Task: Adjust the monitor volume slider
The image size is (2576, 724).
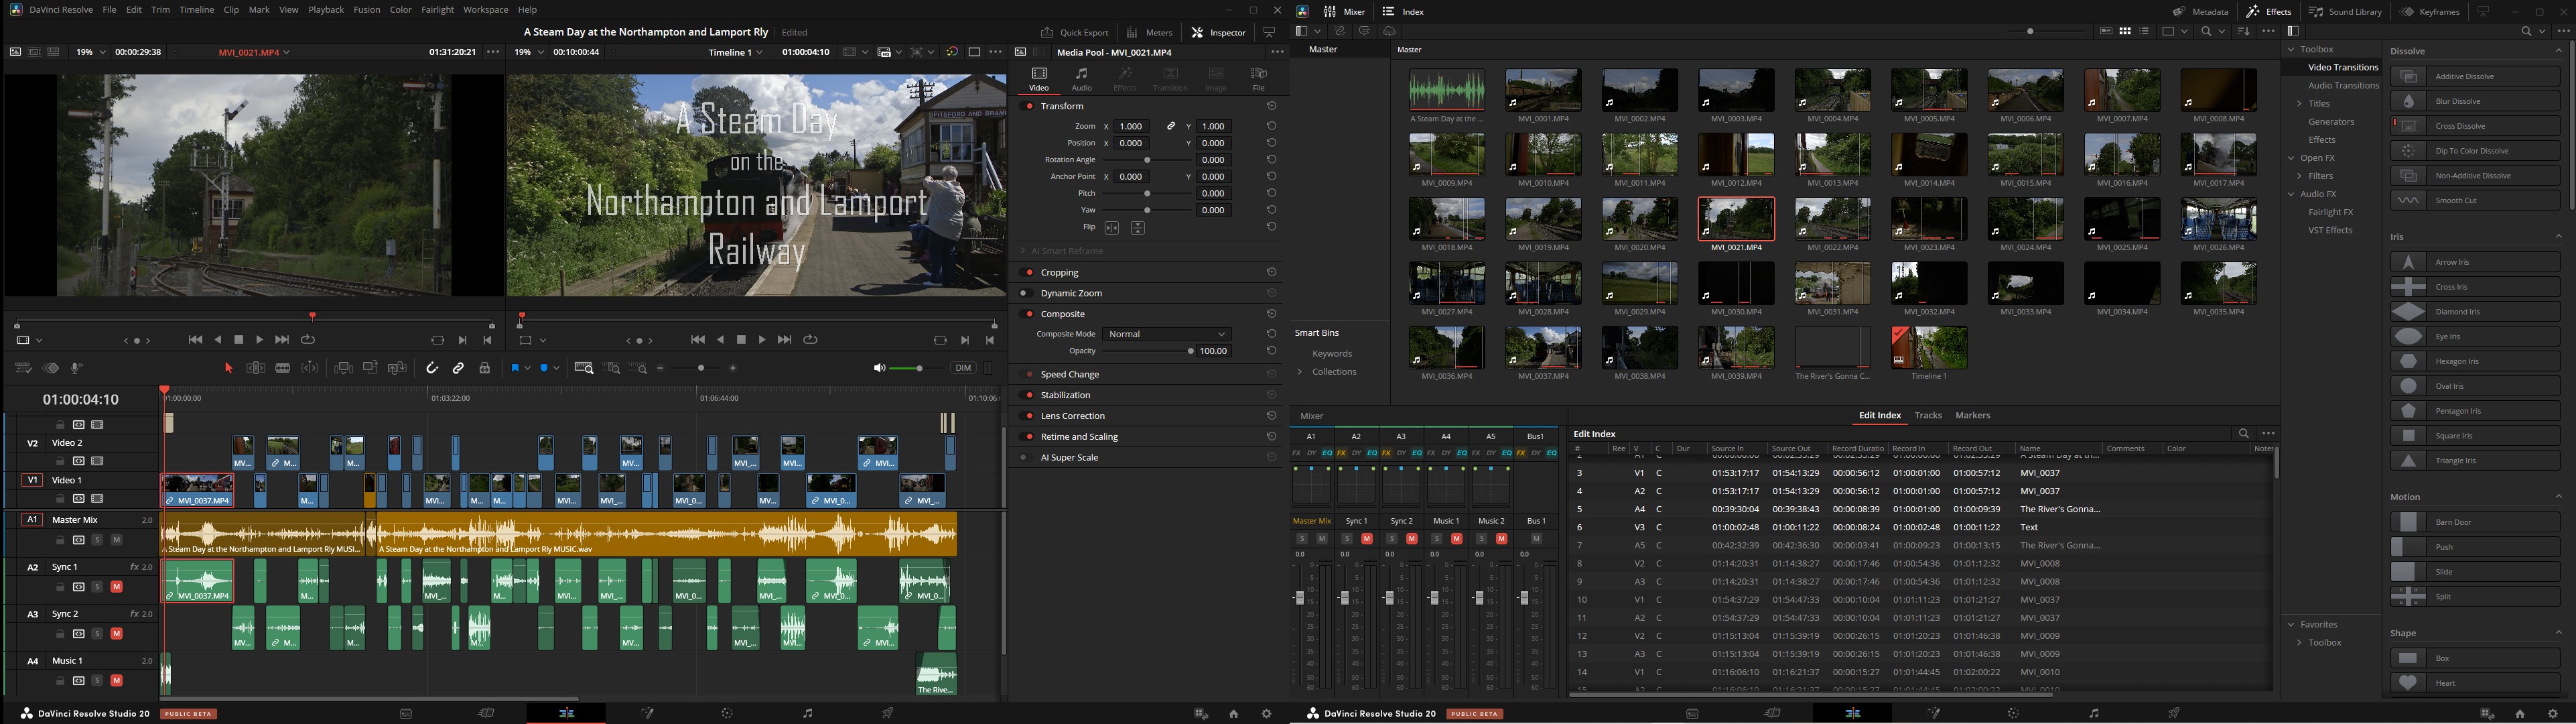Action: pyautogui.click(x=919, y=368)
